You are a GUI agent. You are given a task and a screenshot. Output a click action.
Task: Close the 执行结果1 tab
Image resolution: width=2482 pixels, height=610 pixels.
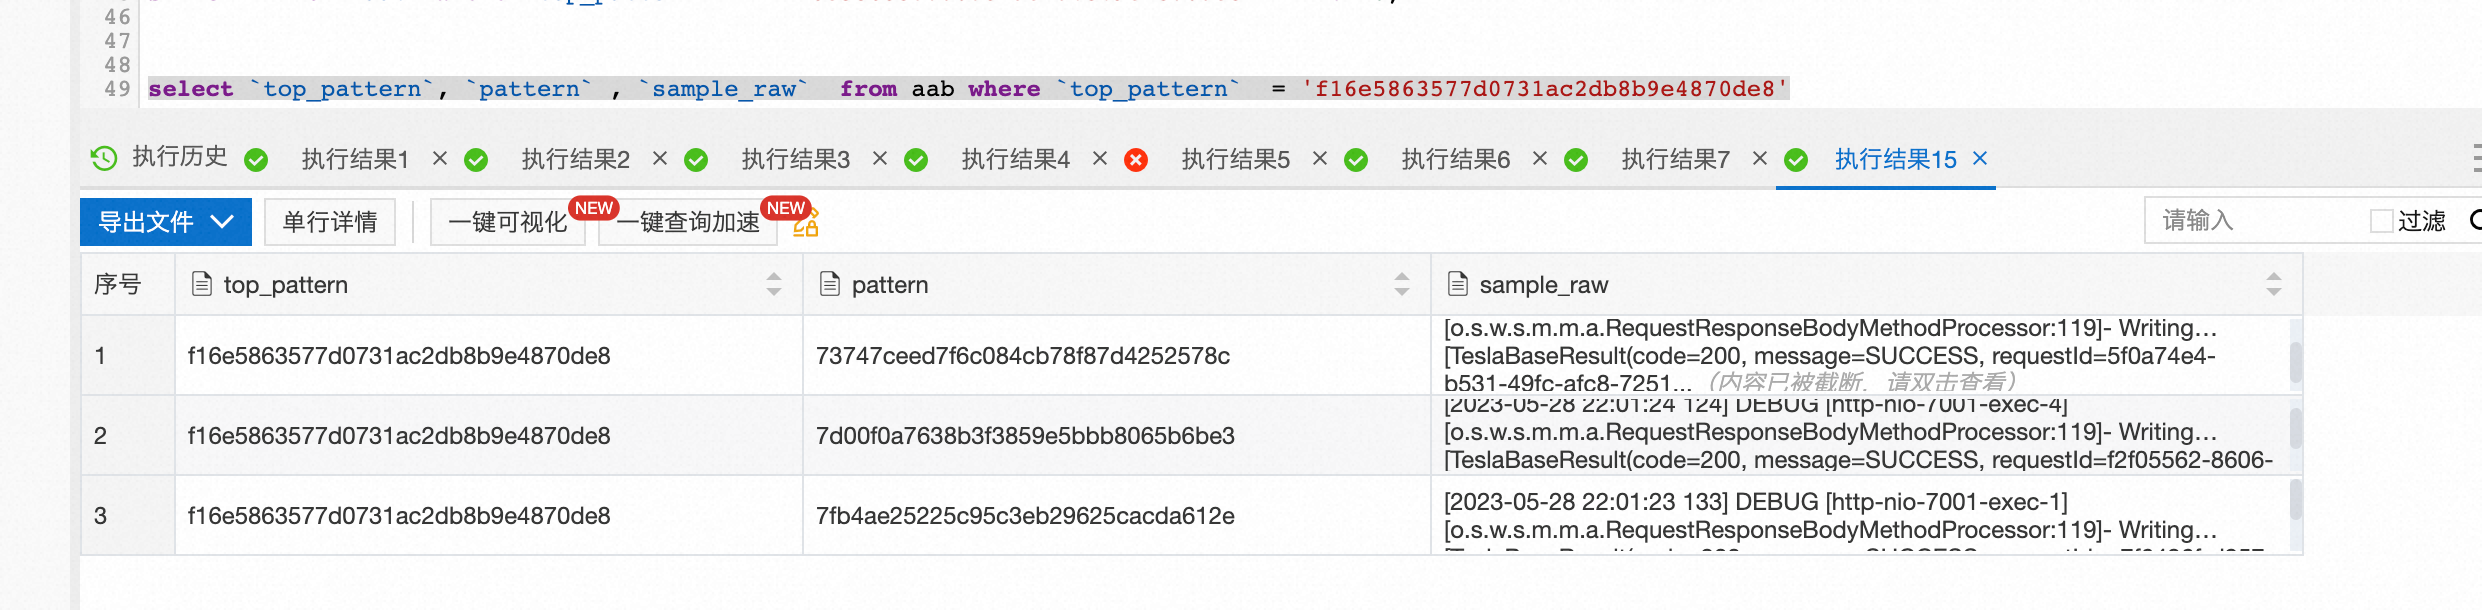(x=440, y=158)
